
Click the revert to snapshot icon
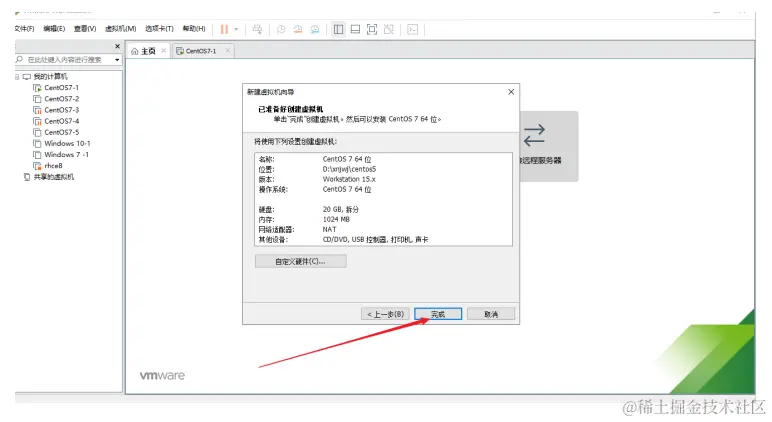[x=298, y=30]
